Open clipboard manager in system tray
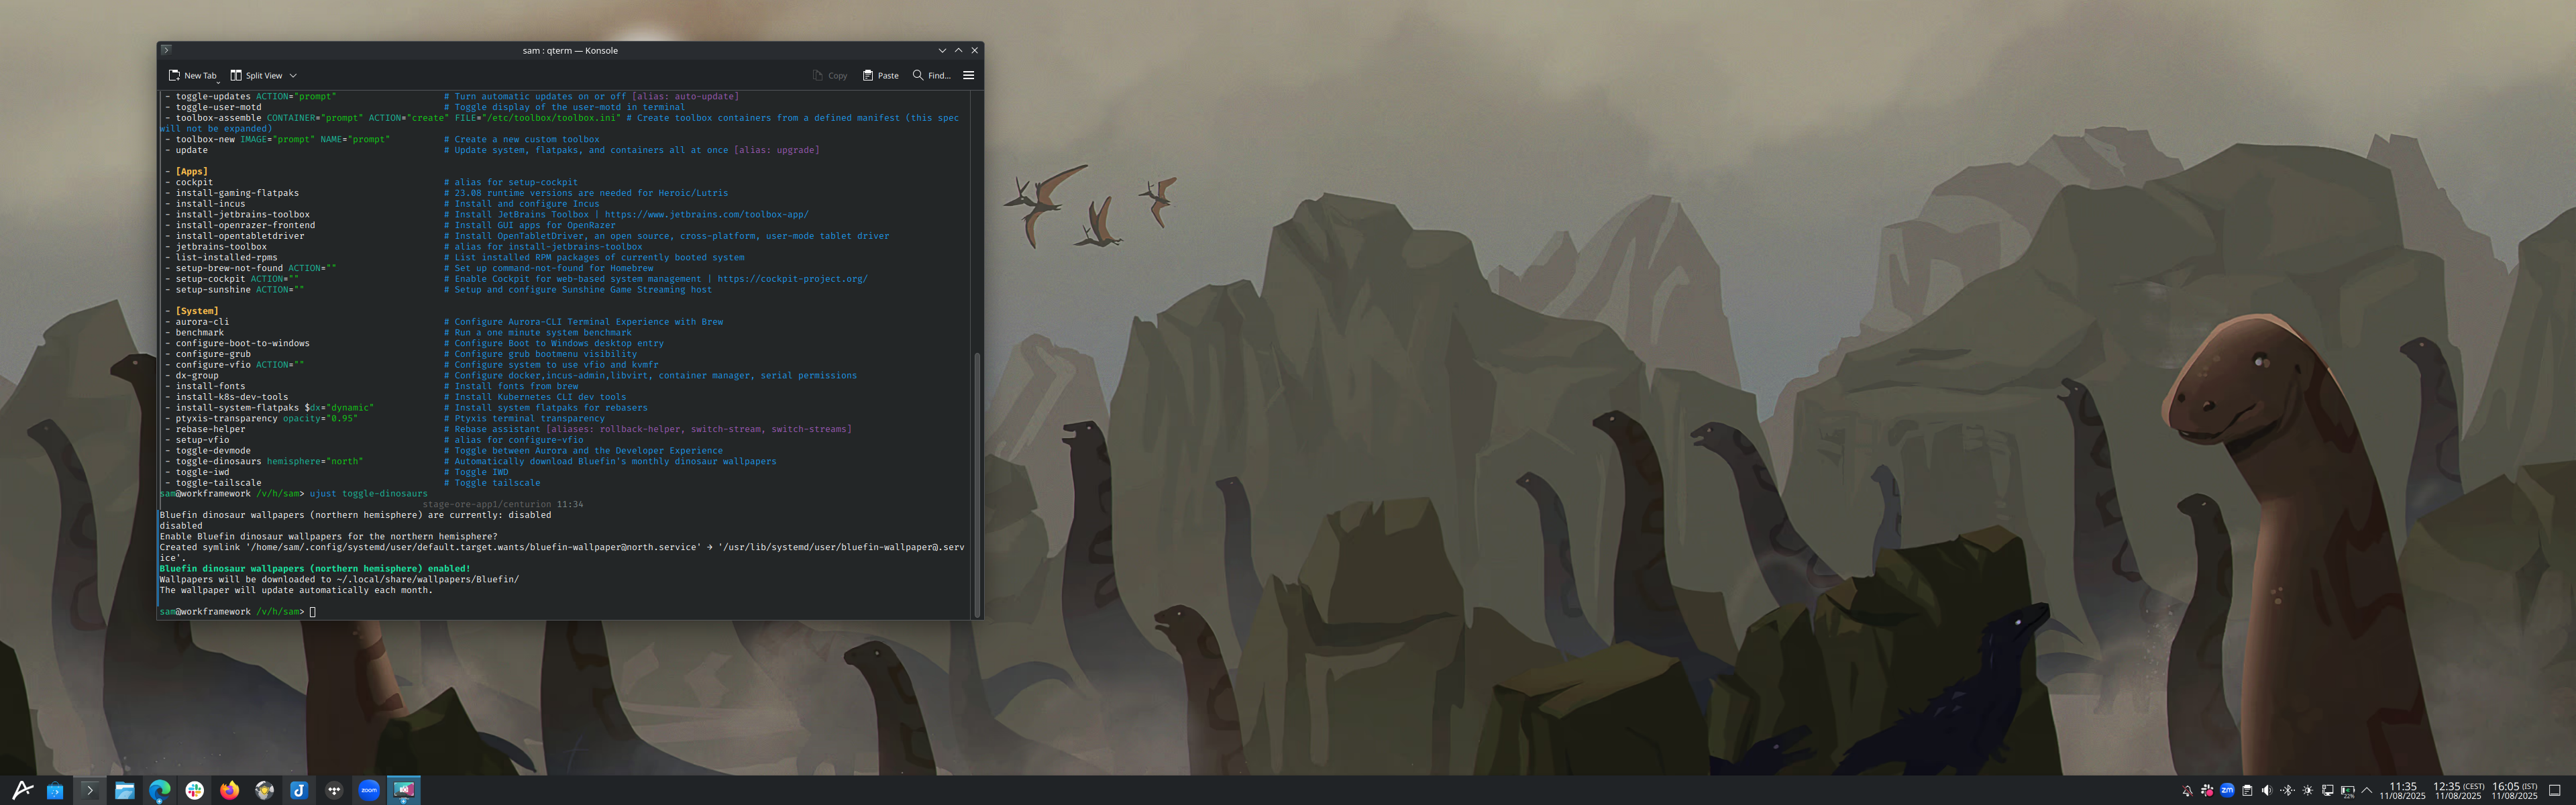The height and width of the screenshot is (805, 2576). point(2247,790)
